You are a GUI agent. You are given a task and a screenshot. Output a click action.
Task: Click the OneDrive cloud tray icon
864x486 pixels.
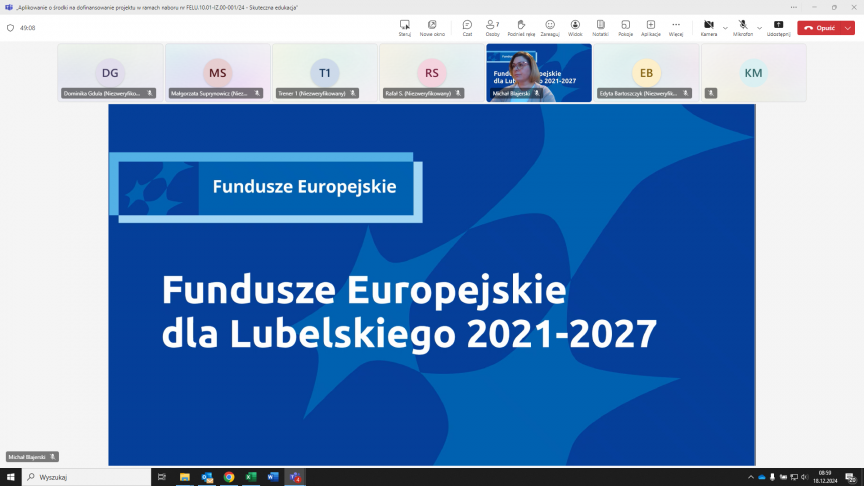click(x=762, y=477)
